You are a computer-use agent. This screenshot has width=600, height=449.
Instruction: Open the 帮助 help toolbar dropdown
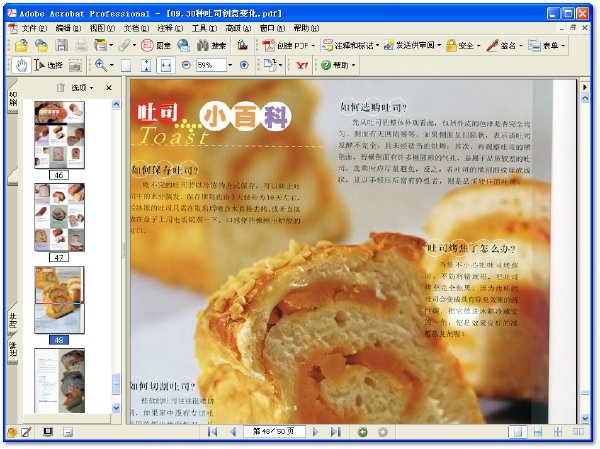[353, 65]
